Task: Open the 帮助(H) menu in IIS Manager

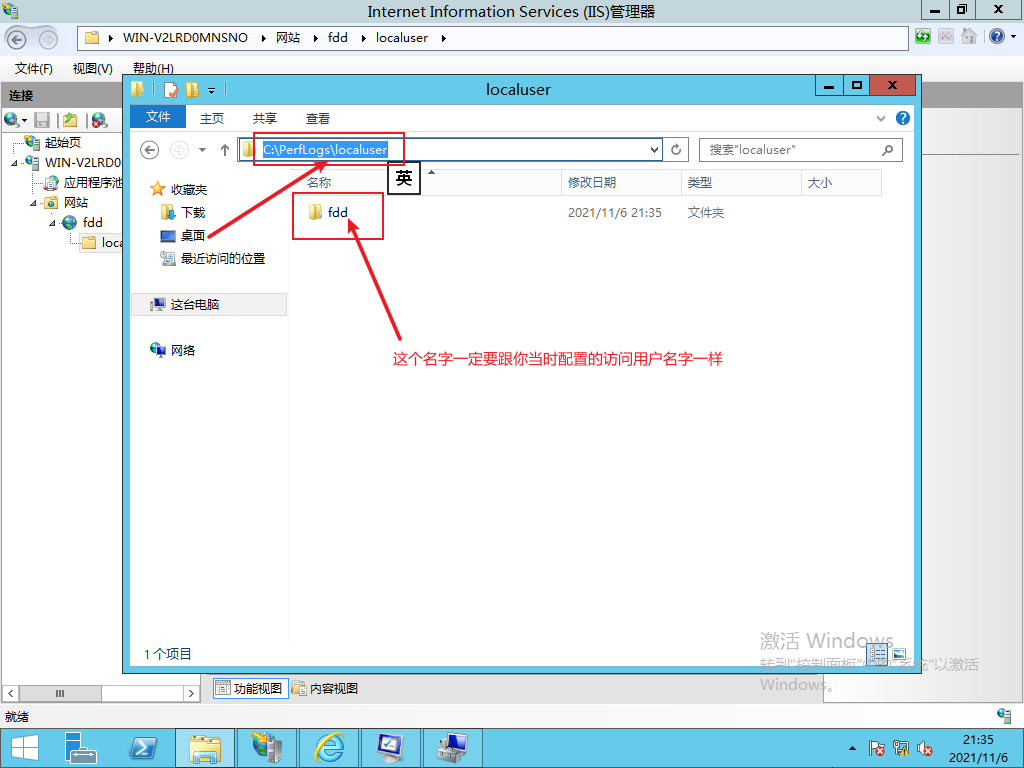Action: pos(153,68)
